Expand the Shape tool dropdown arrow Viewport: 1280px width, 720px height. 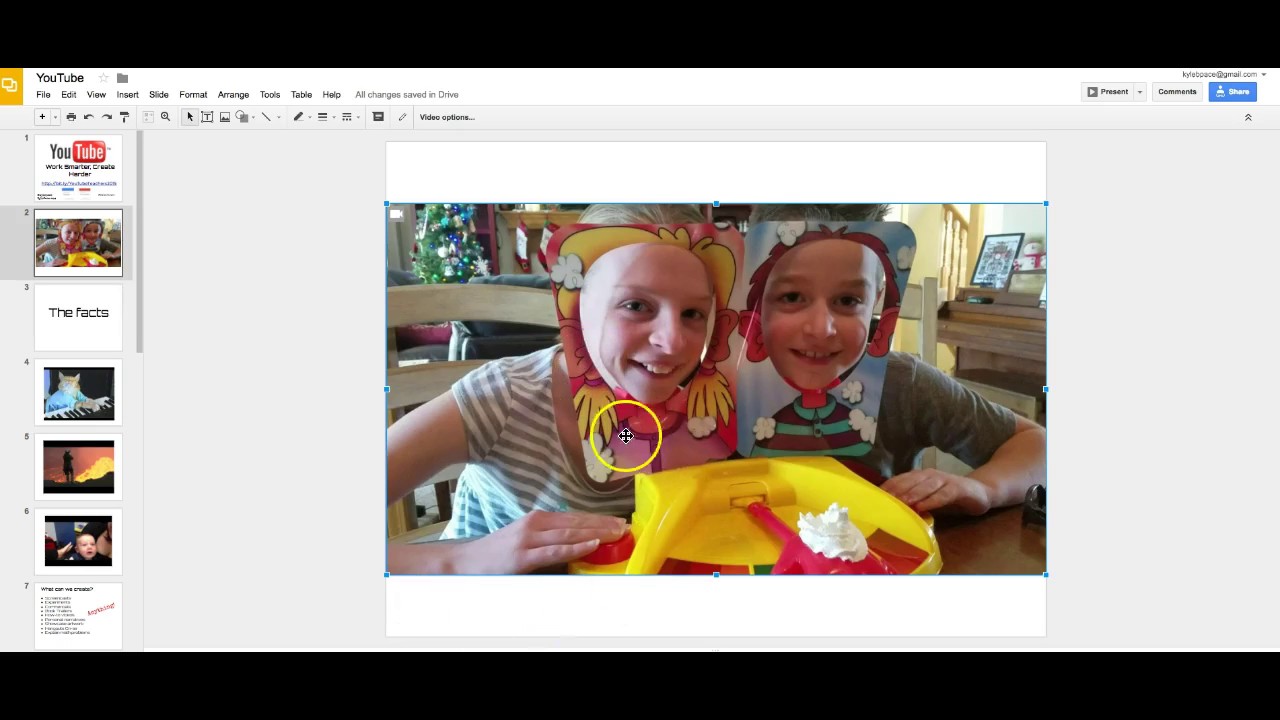pos(253,117)
